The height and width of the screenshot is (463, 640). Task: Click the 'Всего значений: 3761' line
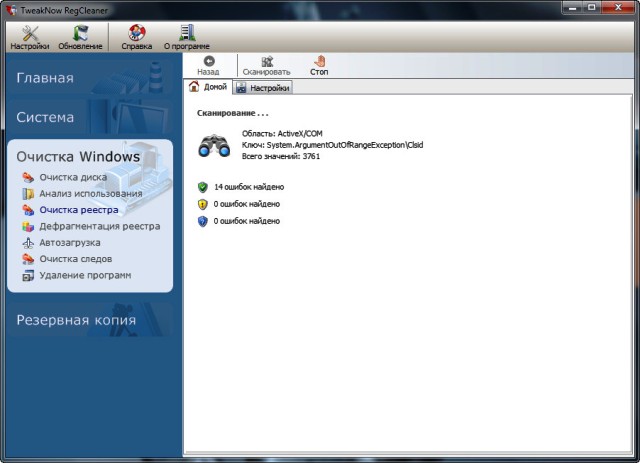click(281, 156)
